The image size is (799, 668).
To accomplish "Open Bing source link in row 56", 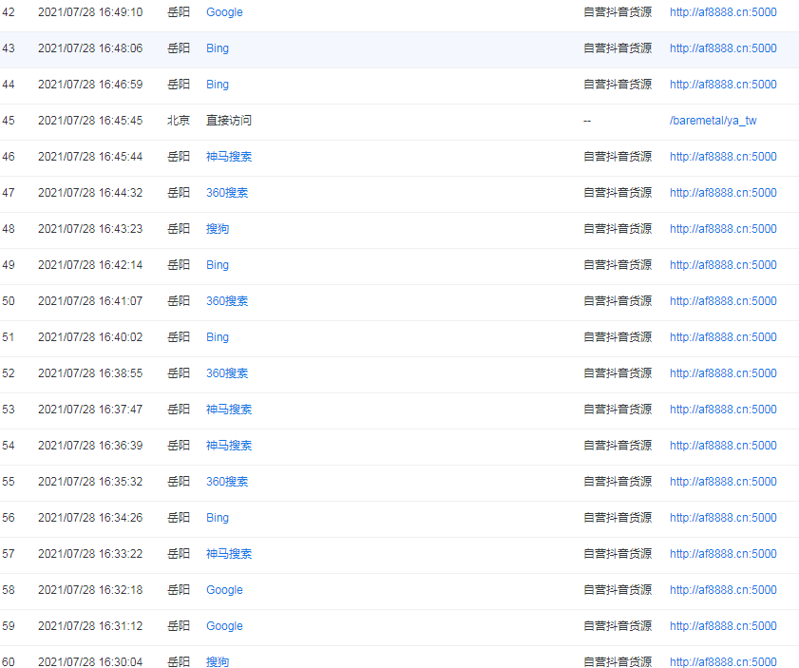I will coord(218,518).
